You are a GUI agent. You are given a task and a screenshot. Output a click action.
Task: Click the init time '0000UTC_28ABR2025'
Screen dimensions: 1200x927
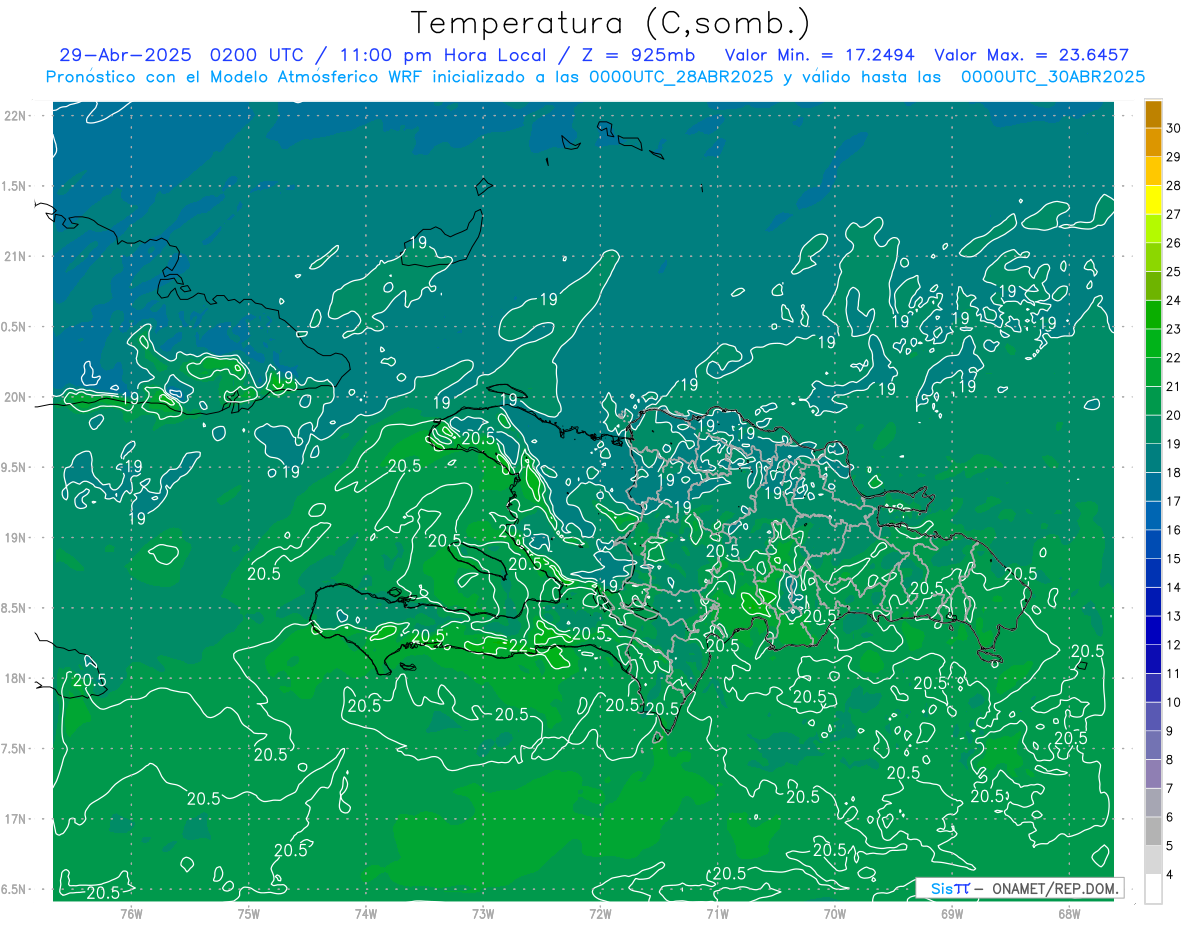click(x=681, y=77)
